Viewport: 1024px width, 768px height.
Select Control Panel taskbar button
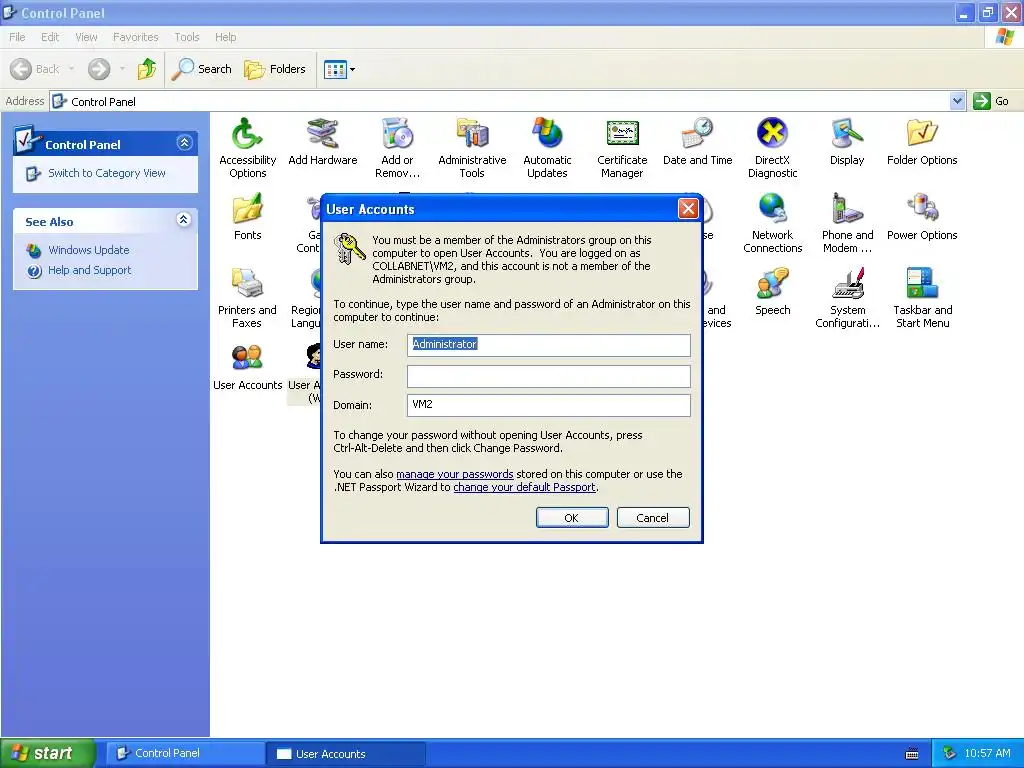(185, 754)
